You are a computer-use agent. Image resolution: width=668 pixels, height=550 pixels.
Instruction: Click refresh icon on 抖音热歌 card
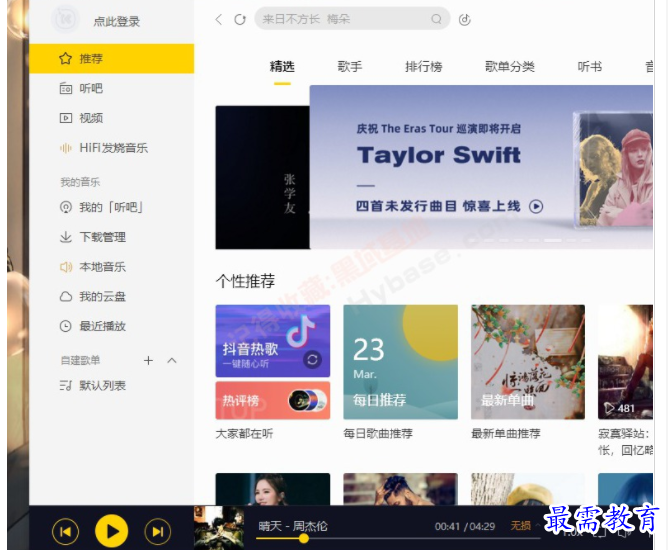(312, 360)
